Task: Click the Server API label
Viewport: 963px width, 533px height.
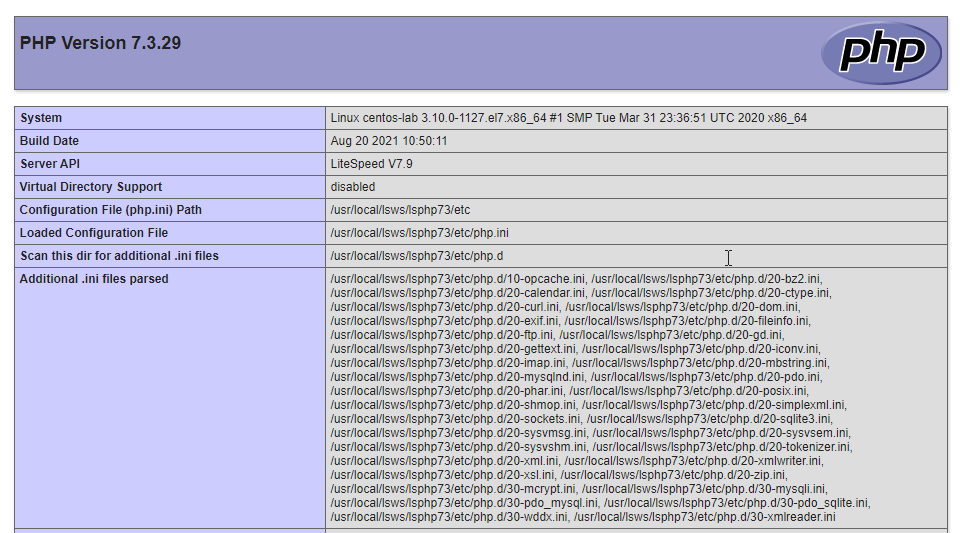Action: tap(50, 164)
